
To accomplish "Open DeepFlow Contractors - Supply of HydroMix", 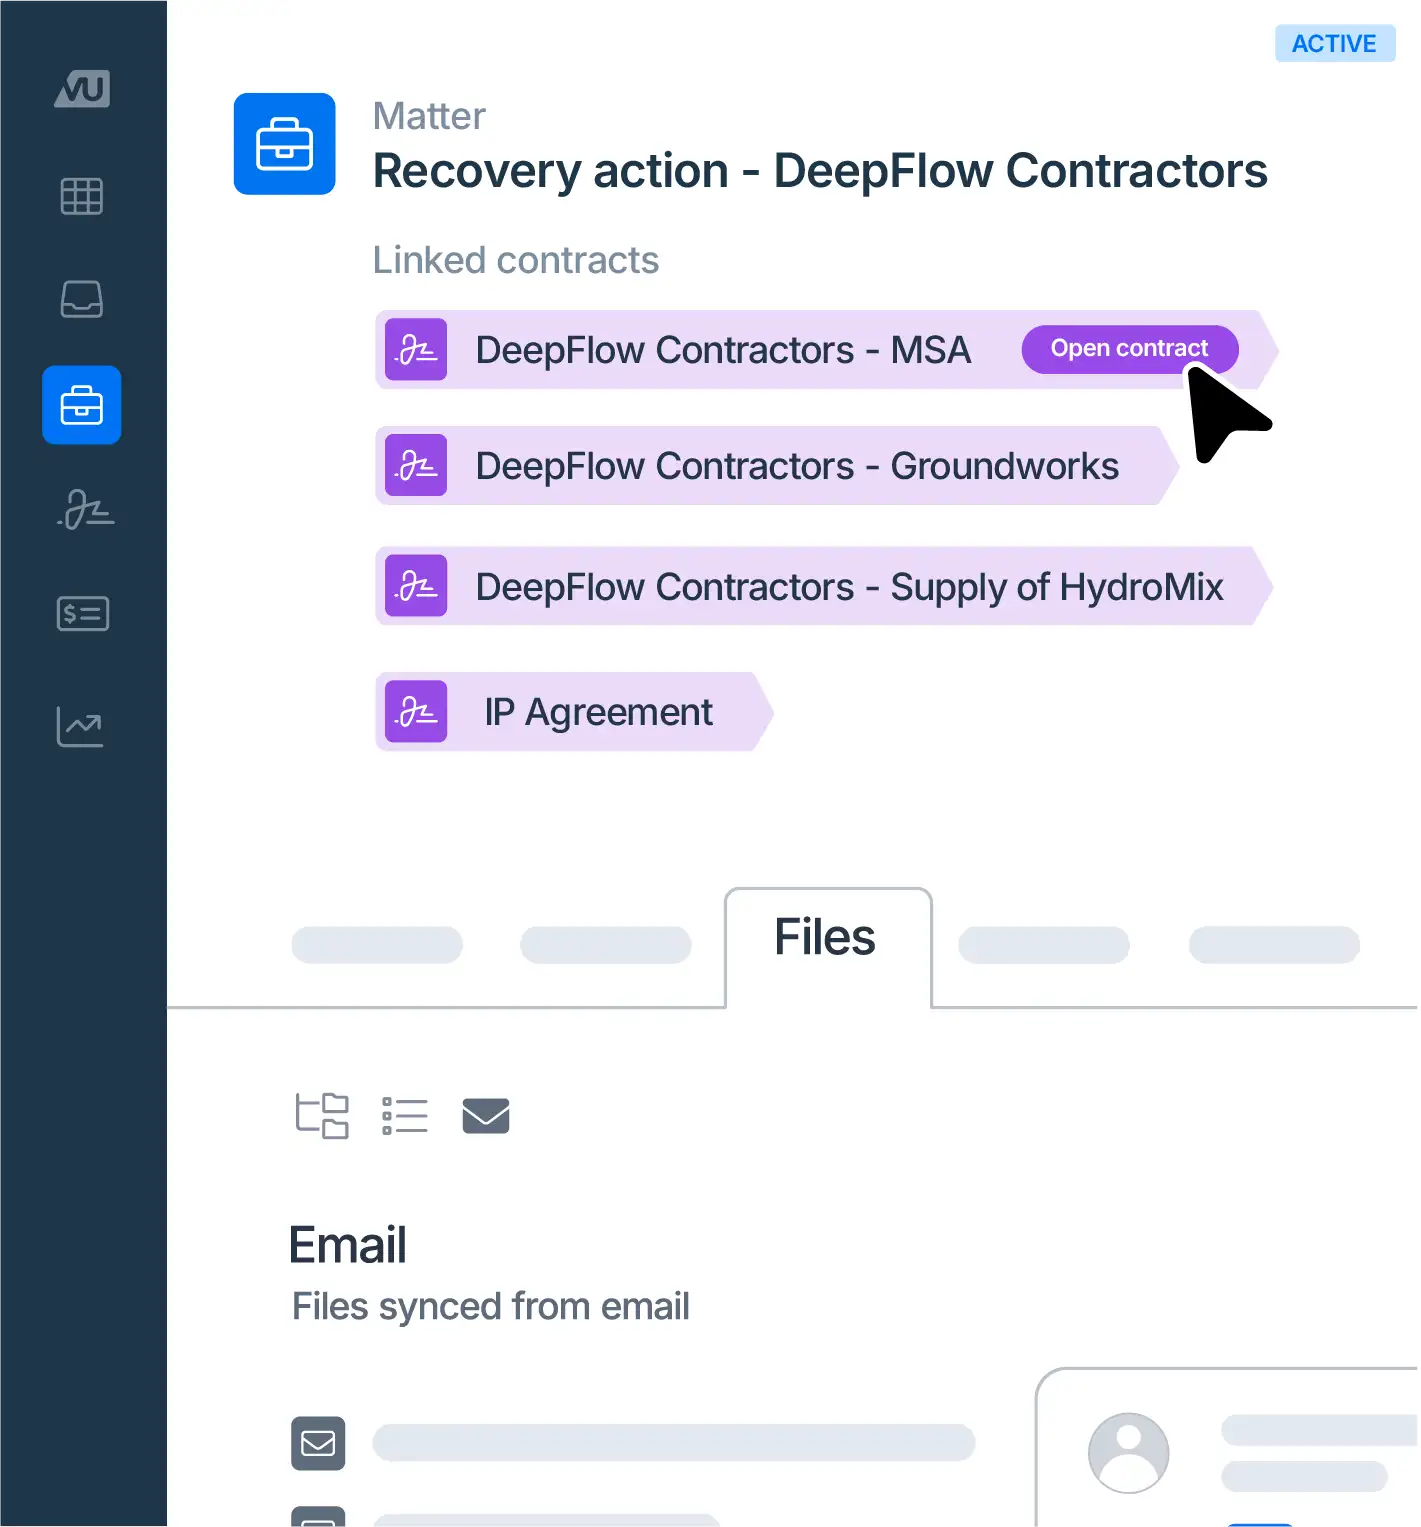I will coord(848,587).
